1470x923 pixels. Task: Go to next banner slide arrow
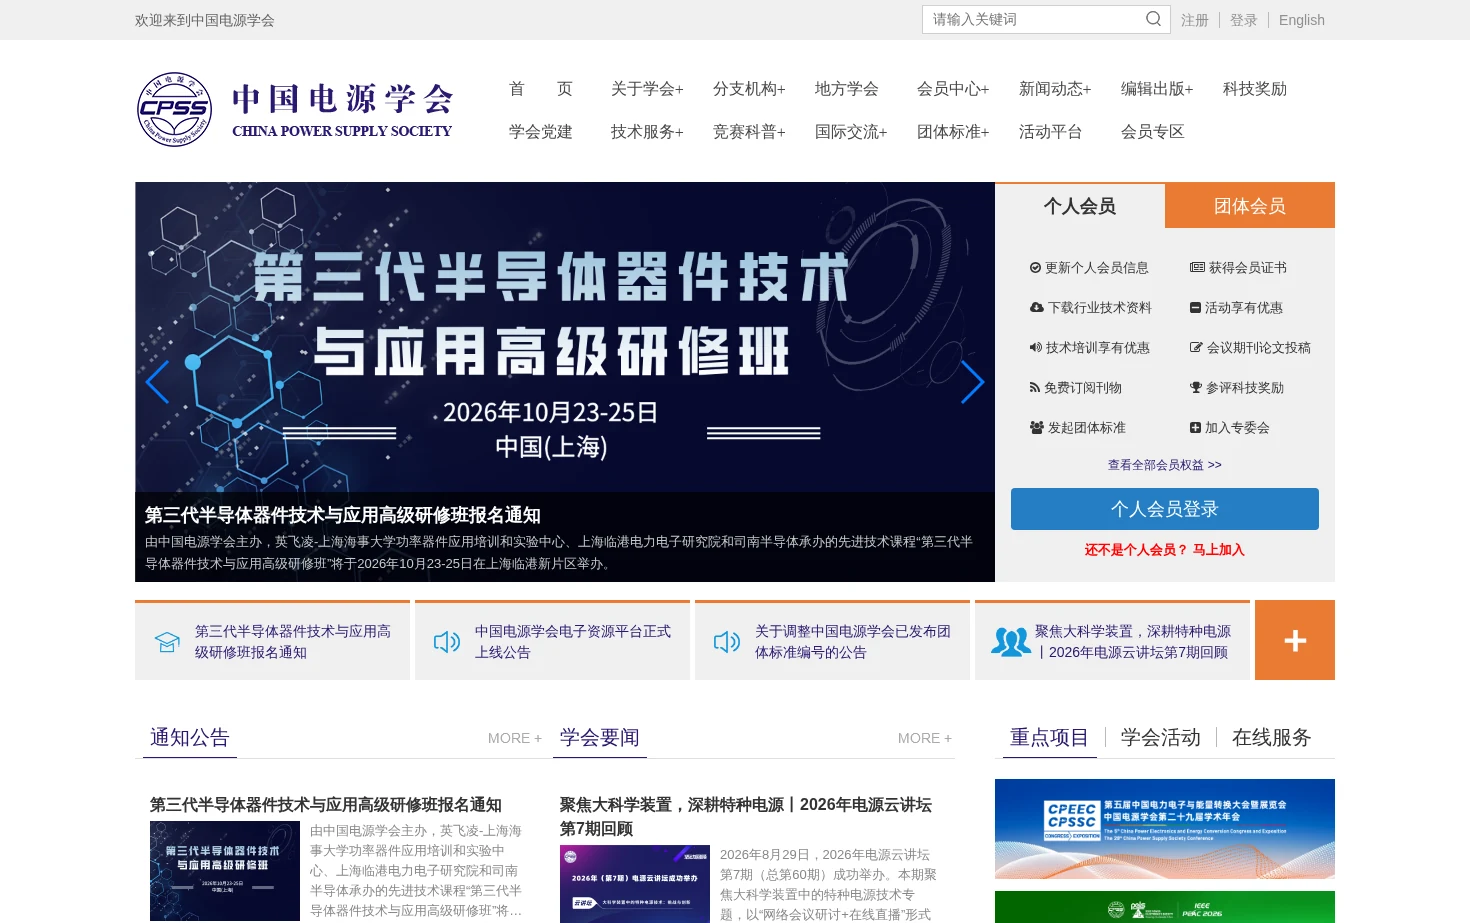[x=972, y=382]
